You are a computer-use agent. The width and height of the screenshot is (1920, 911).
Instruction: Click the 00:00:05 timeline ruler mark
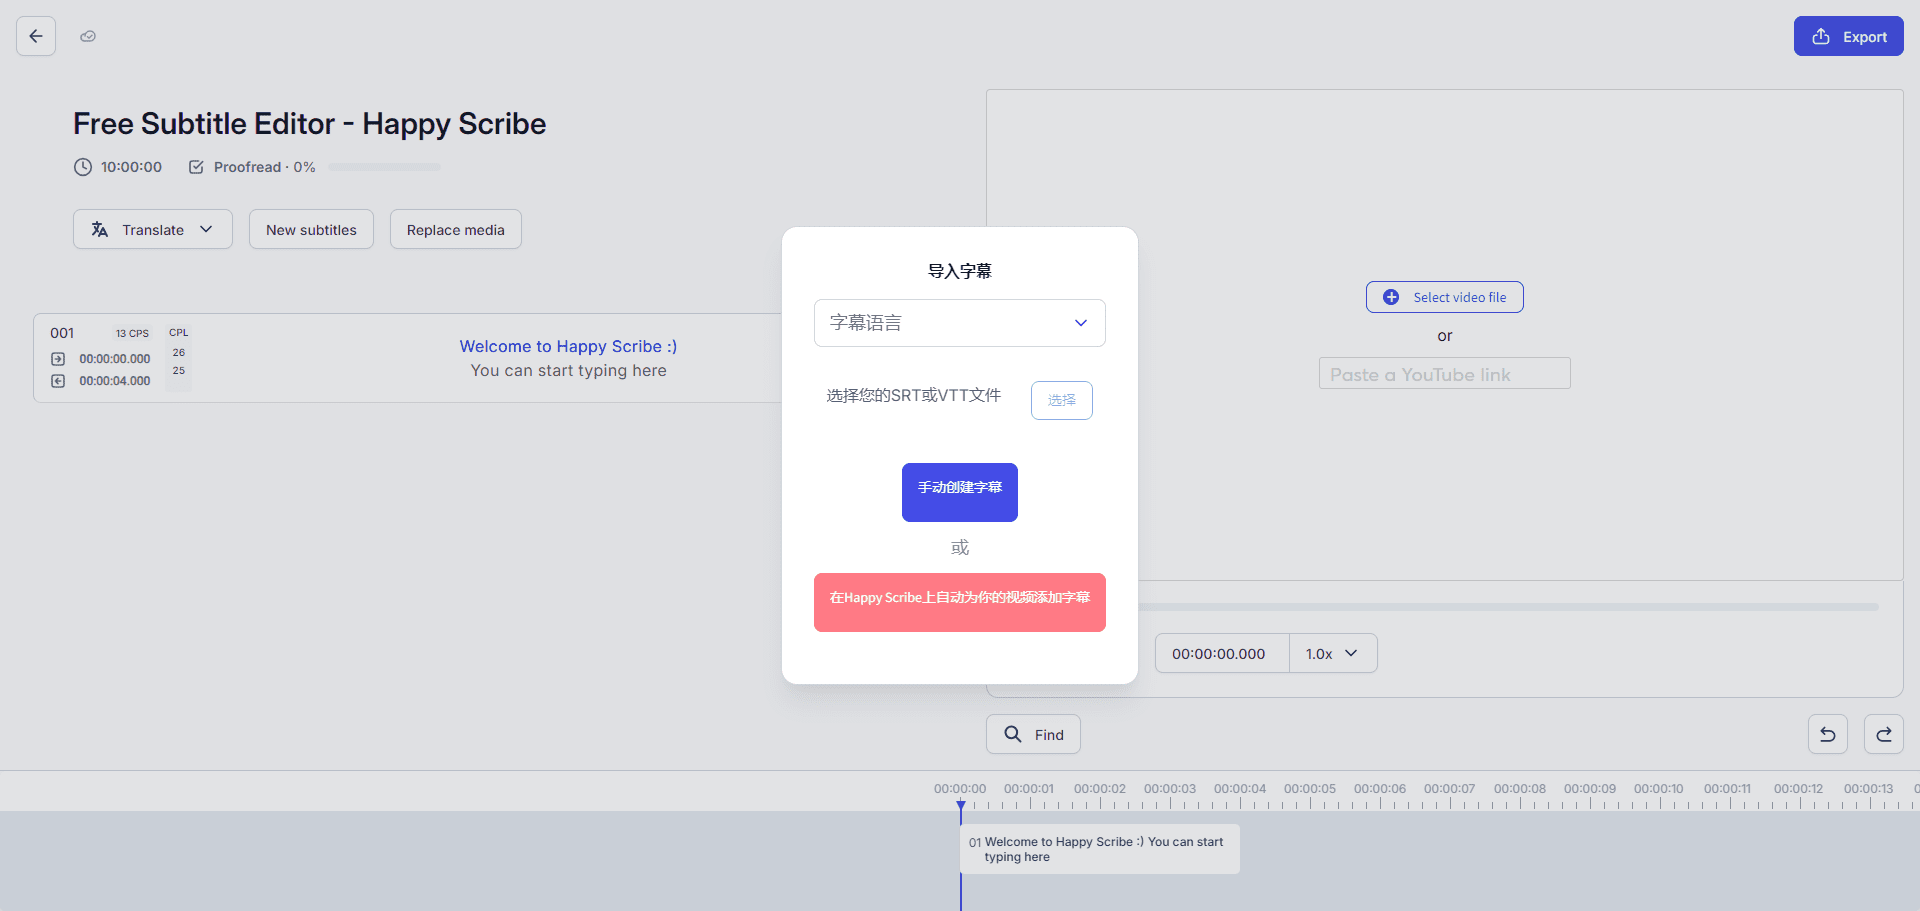coord(1310,789)
